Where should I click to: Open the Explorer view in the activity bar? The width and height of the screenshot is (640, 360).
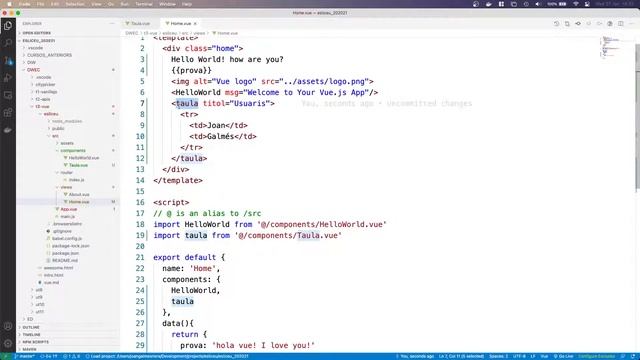click(x=8, y=26)
